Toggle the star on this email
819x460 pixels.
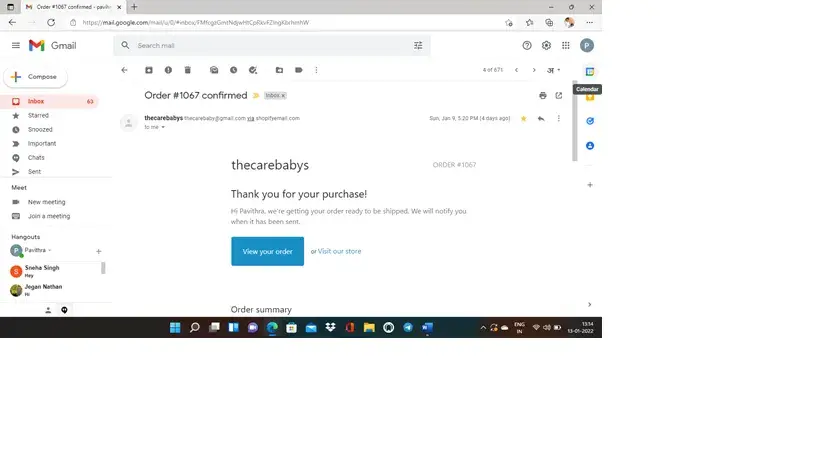[x=523, y=119]
